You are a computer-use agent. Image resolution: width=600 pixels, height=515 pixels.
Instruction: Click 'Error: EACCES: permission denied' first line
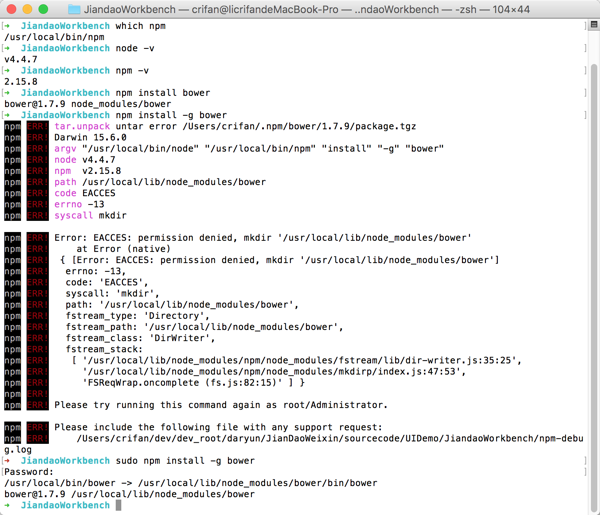[x=262, y=238]
